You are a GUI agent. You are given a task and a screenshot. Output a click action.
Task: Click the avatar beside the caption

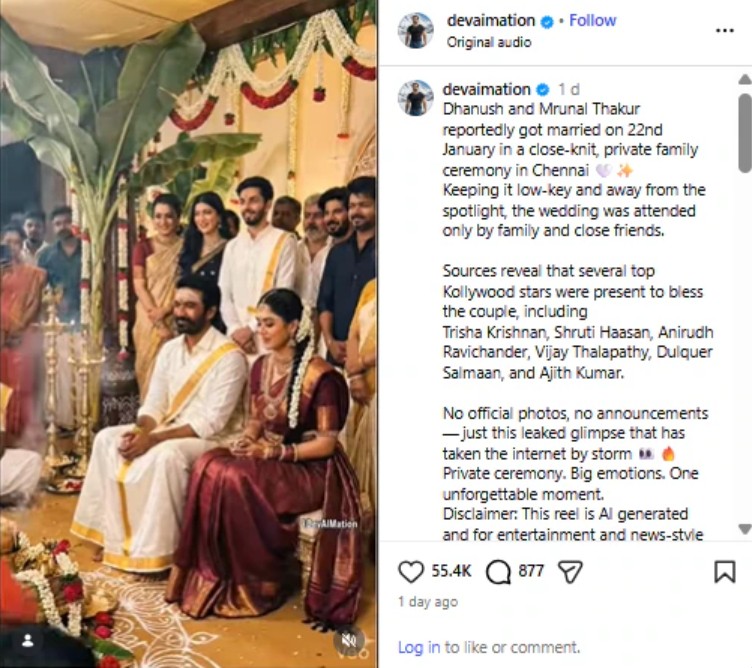[x=415, y=97]
